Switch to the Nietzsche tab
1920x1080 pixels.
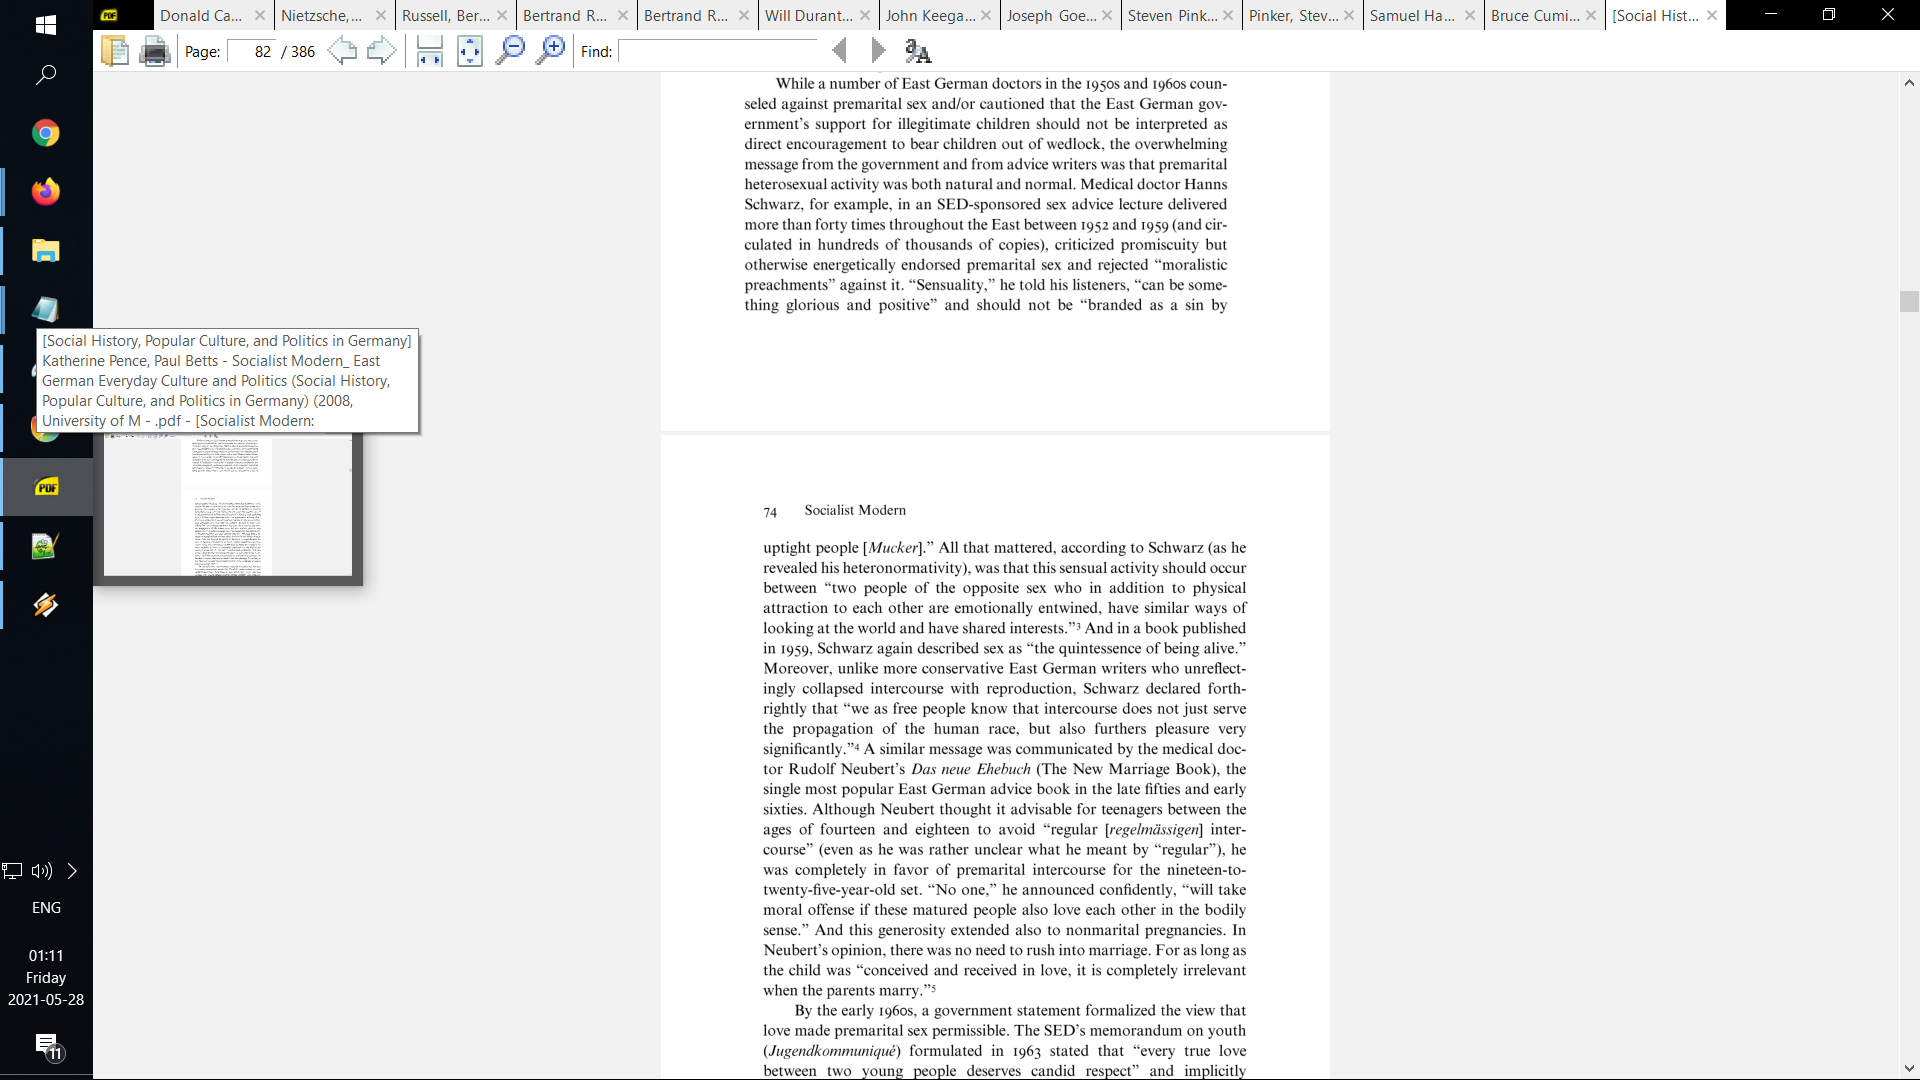click(x=322, y=15)
